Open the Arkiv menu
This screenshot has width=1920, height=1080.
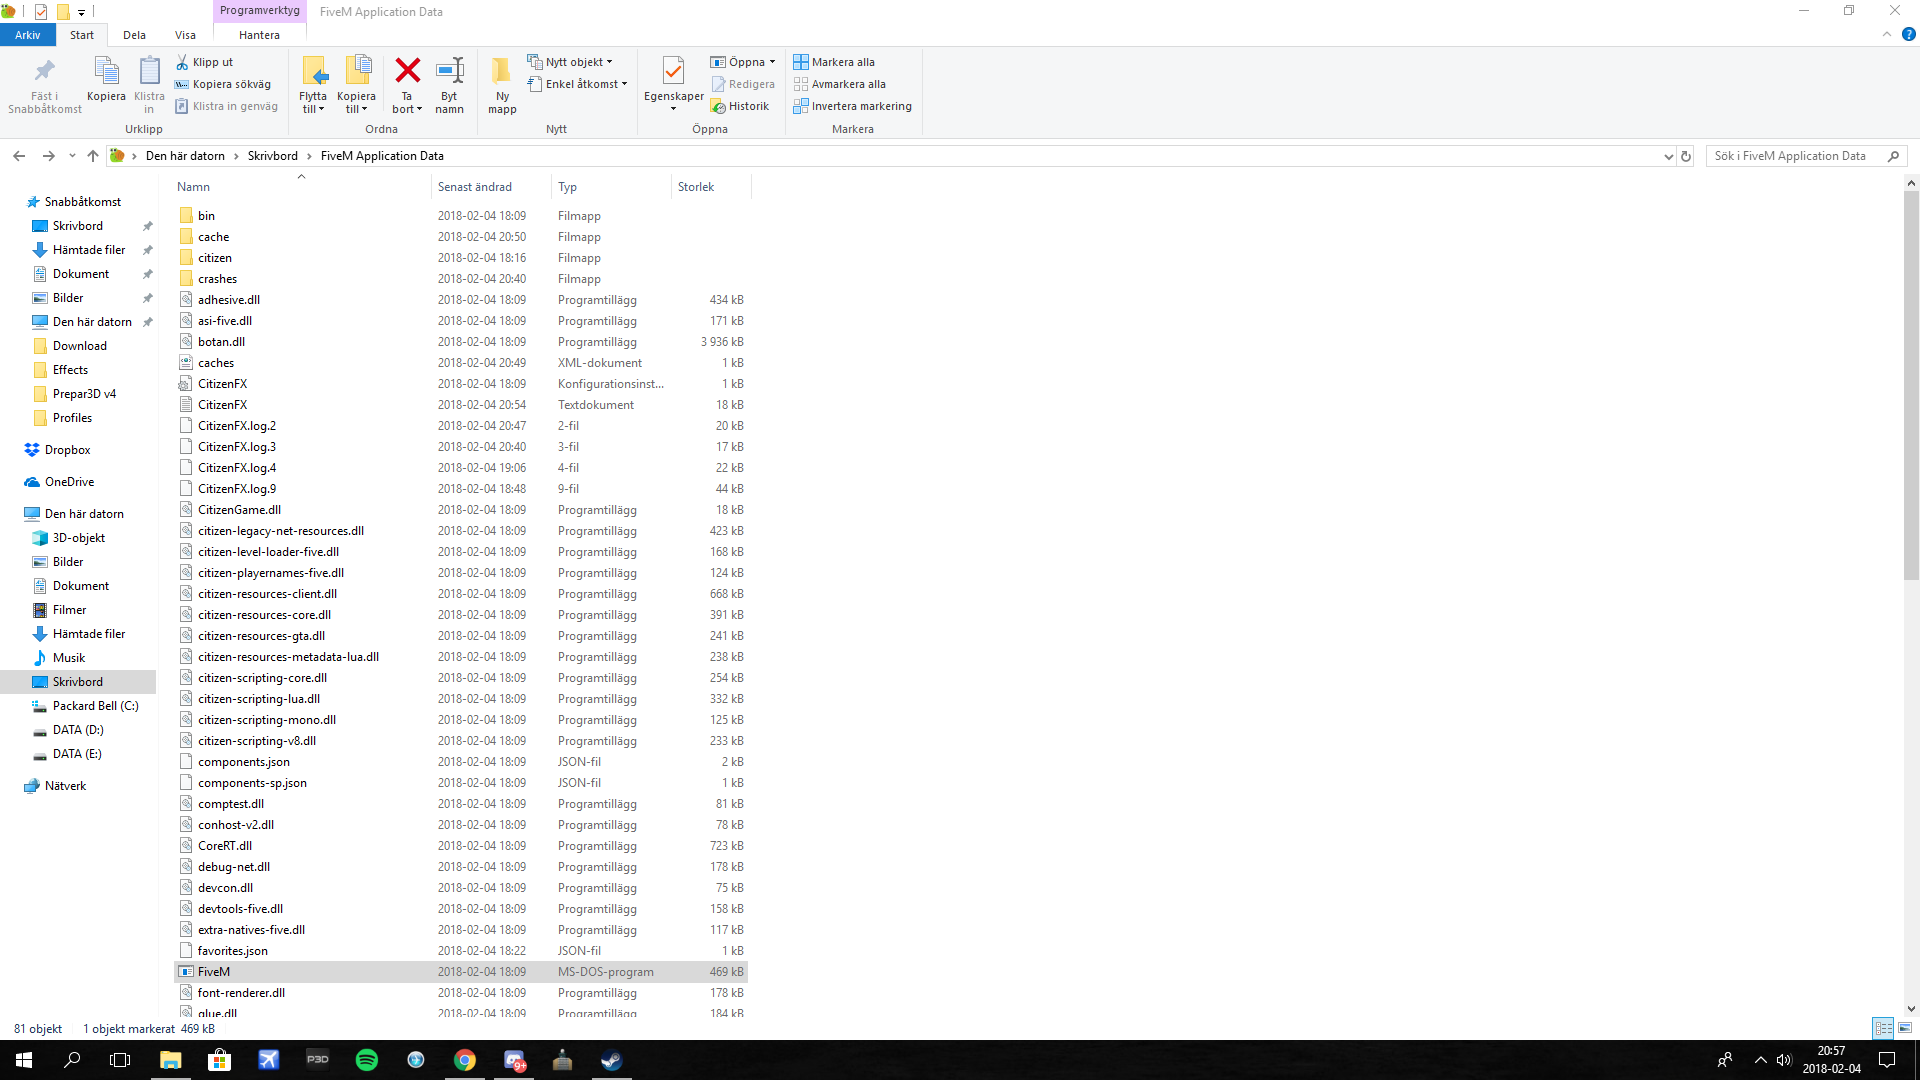(28, 35)
